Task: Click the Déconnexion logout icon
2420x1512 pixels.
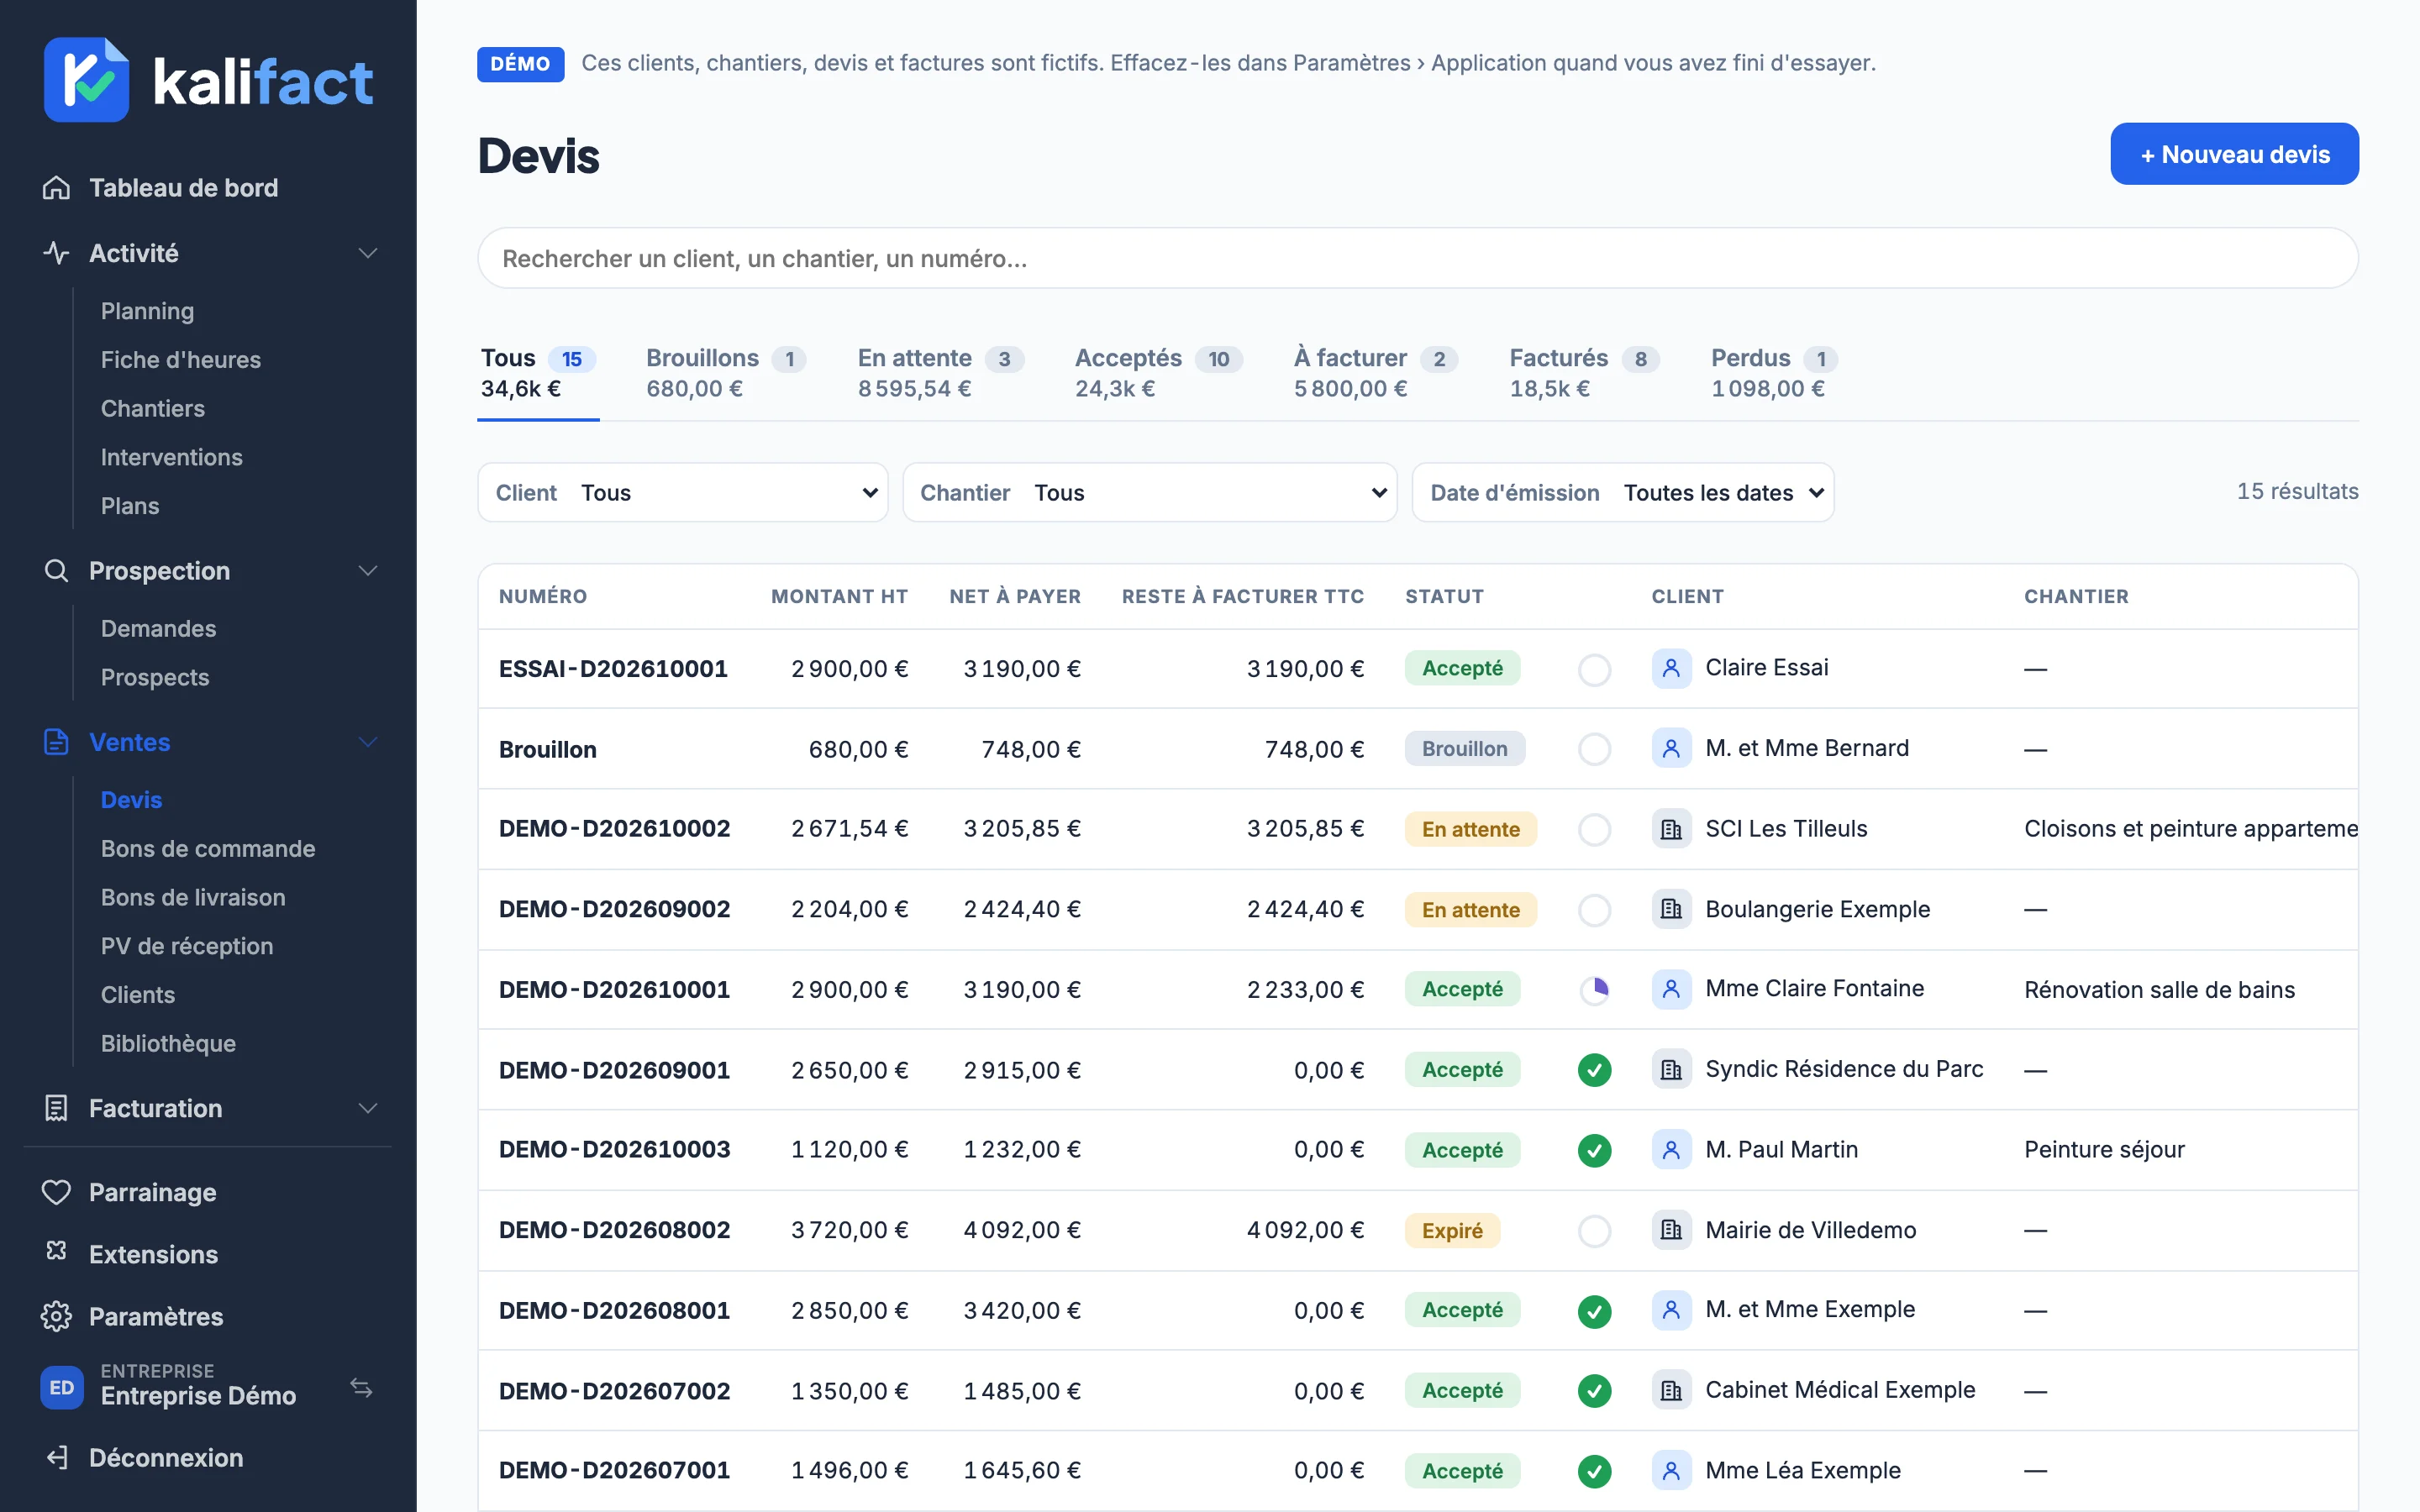Action: click(x=56, y=1458)
